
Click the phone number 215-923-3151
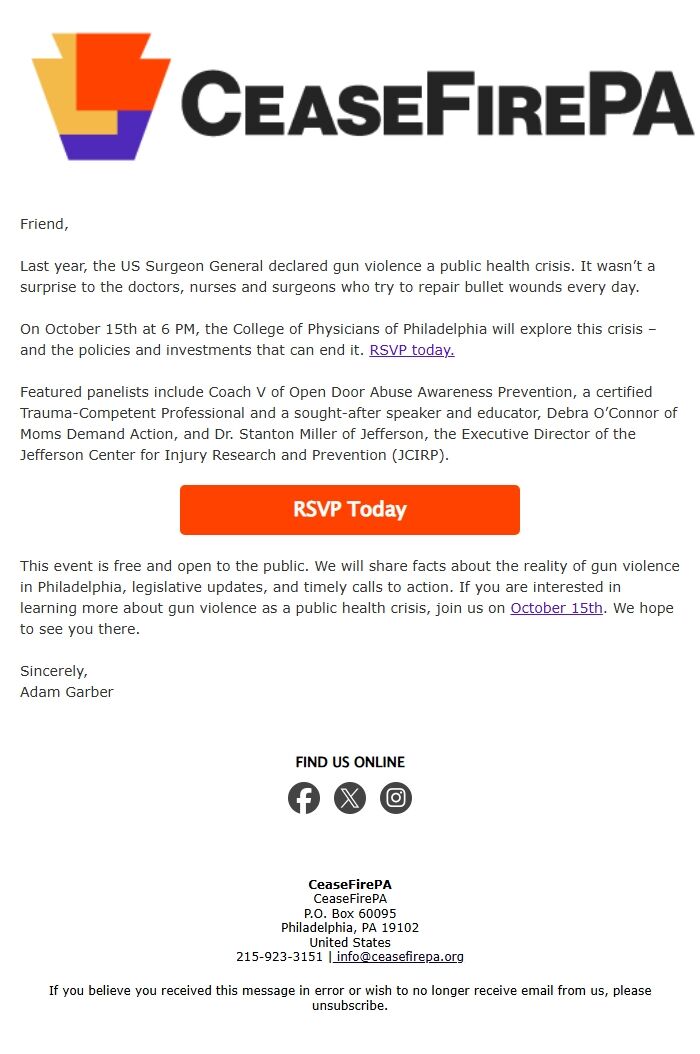(x=279, y=957)
